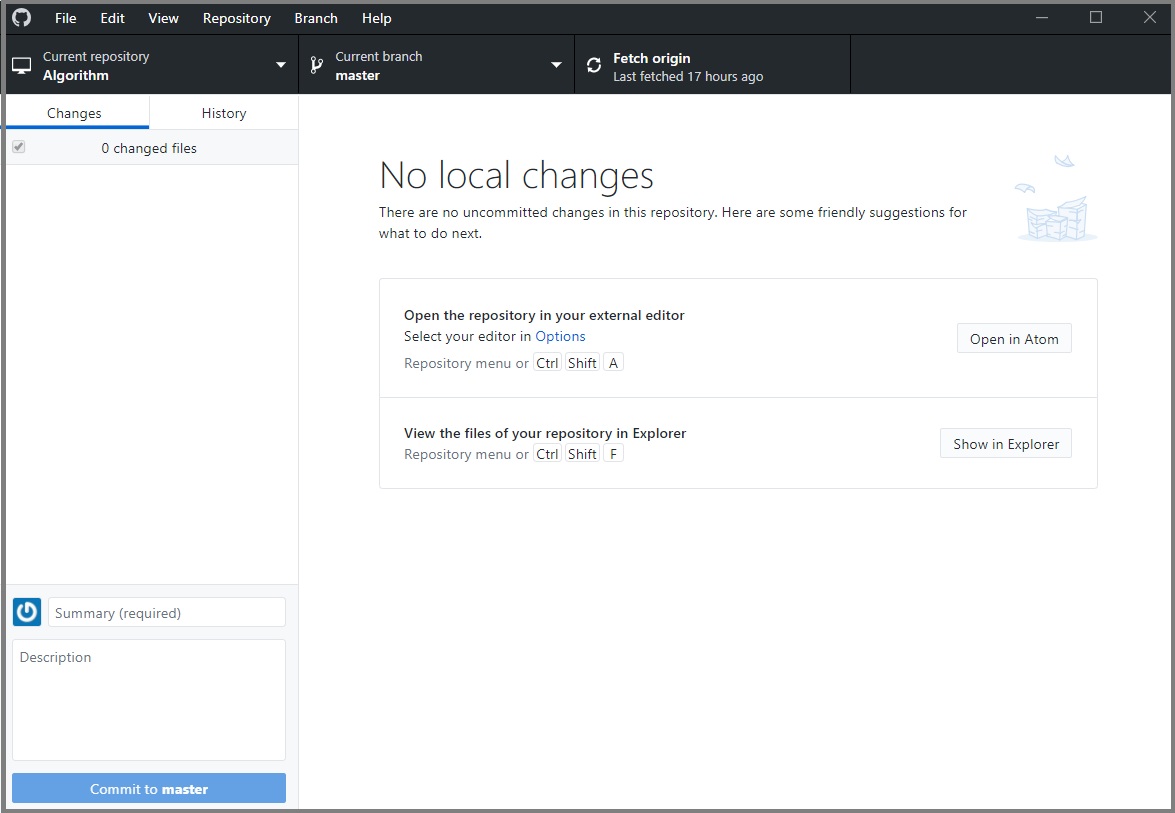Open the File menu
This screenshot has width=1175, height=813.
65,18
